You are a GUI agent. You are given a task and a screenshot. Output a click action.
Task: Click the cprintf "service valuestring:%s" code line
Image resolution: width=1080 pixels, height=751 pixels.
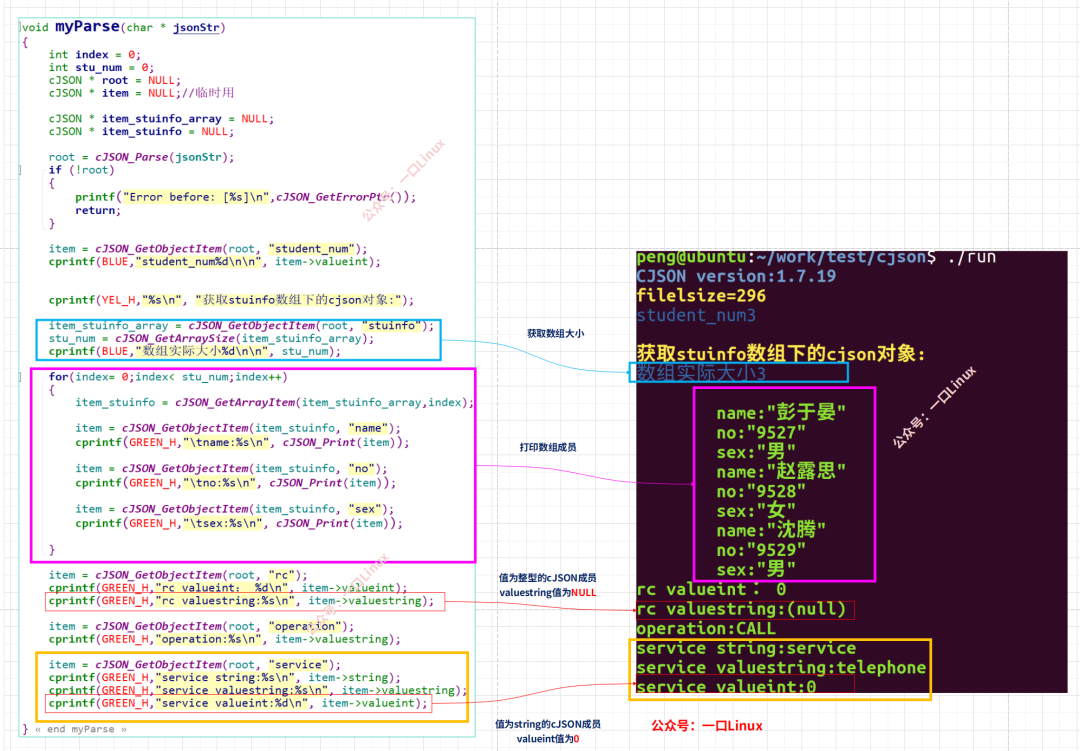point(258,690)
